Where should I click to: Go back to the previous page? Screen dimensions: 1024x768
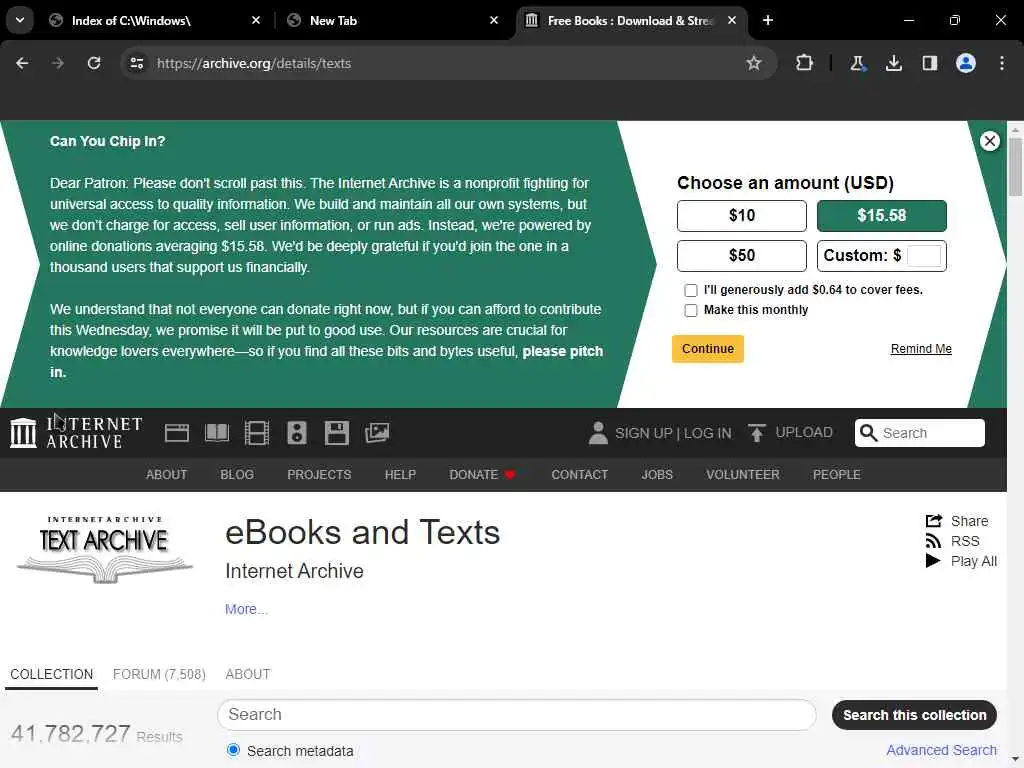tap(22, 63)
